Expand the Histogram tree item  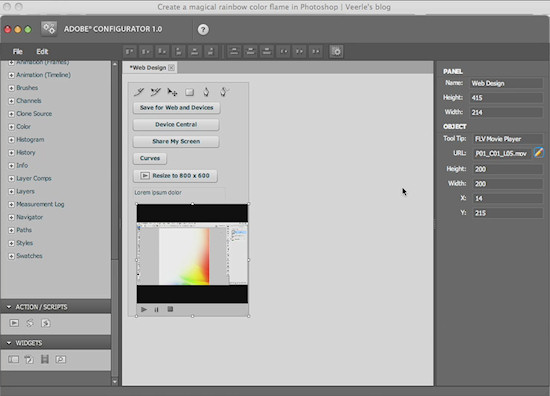[11, 140]
